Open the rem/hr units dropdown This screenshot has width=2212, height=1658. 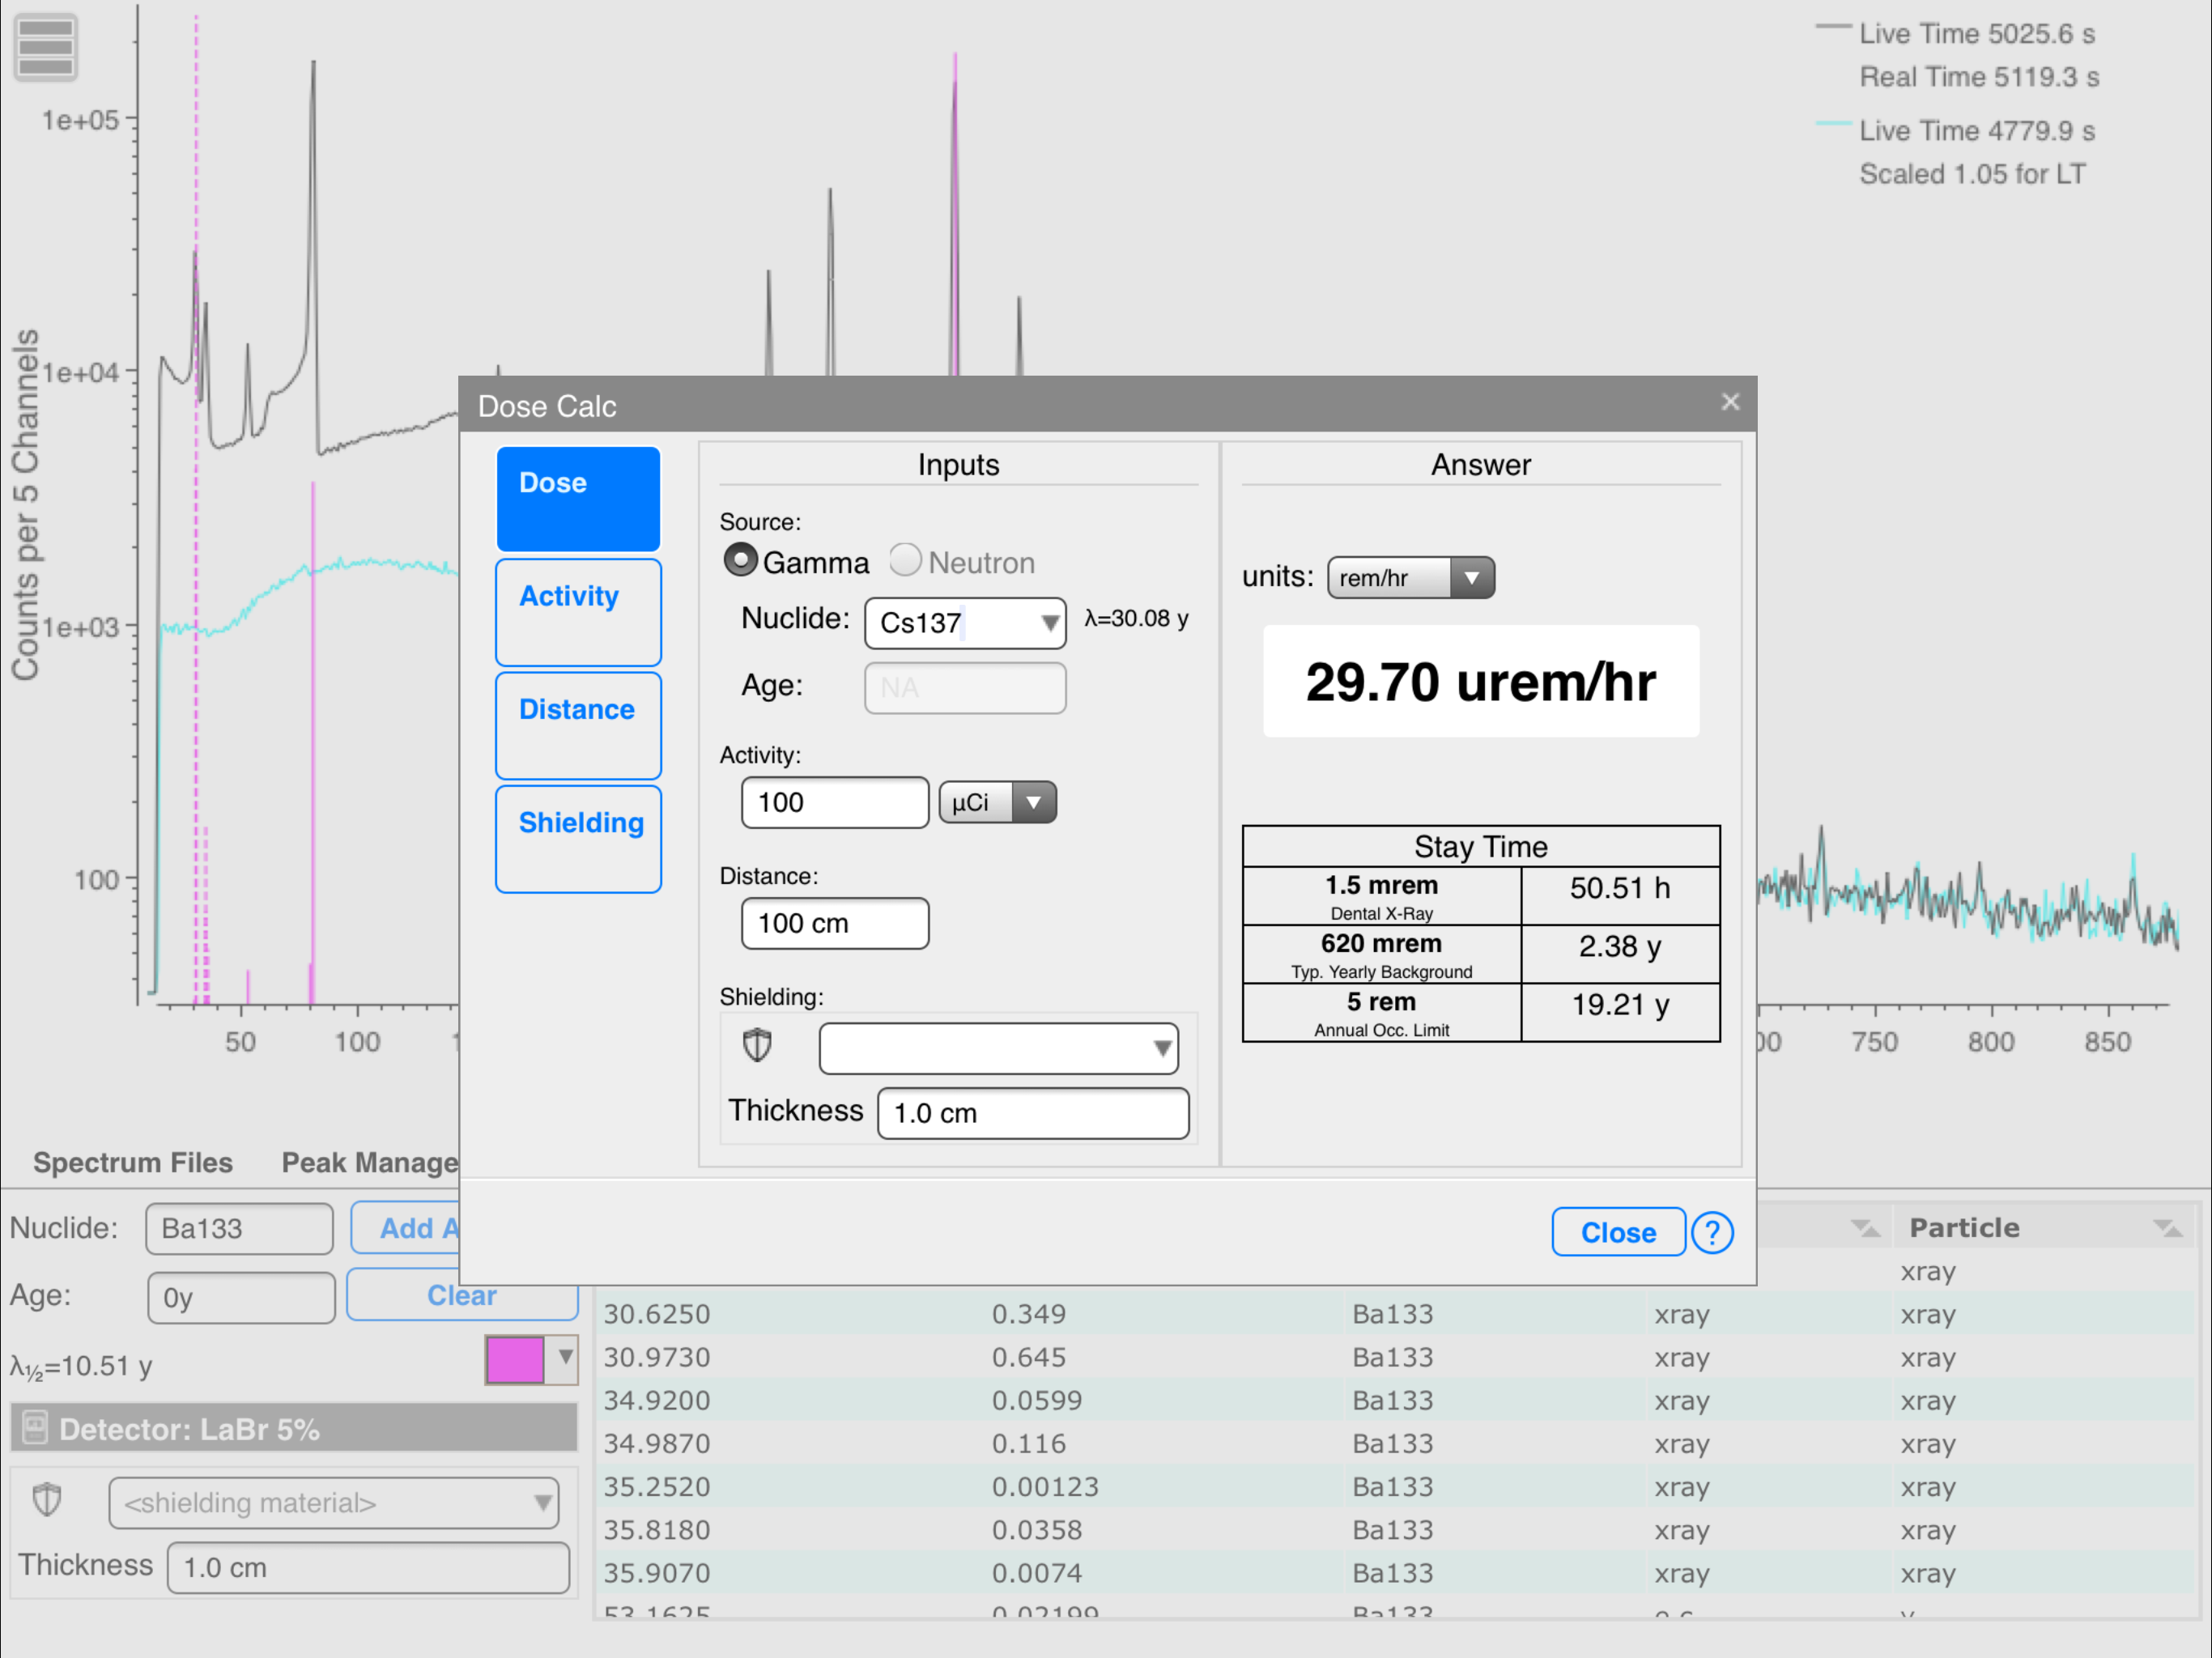pyautogui.click(x=1410, y=578)
